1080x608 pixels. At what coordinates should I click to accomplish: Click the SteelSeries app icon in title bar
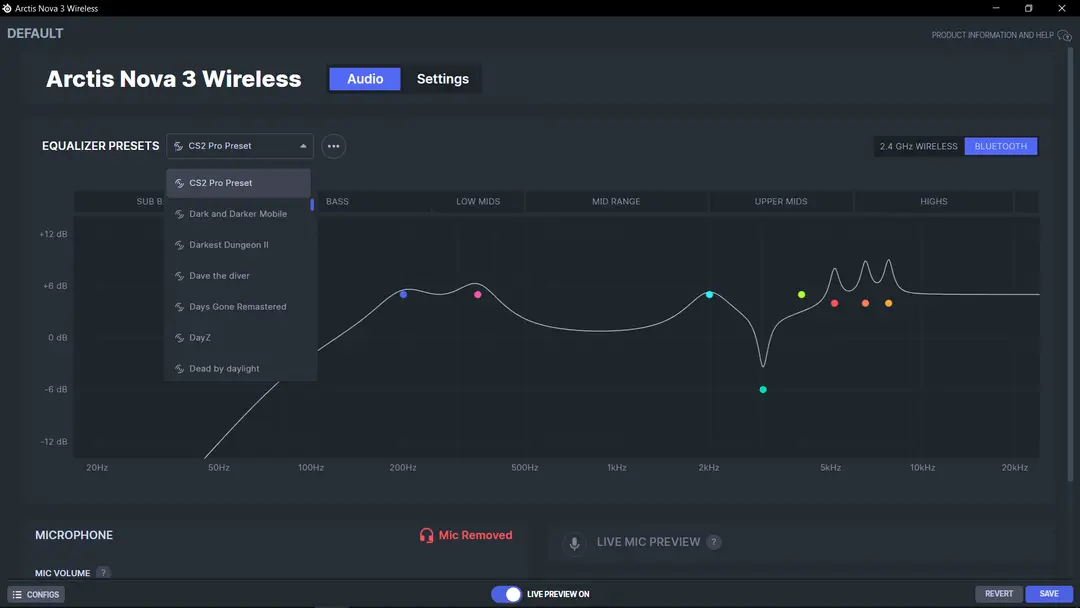pos(7,8)
